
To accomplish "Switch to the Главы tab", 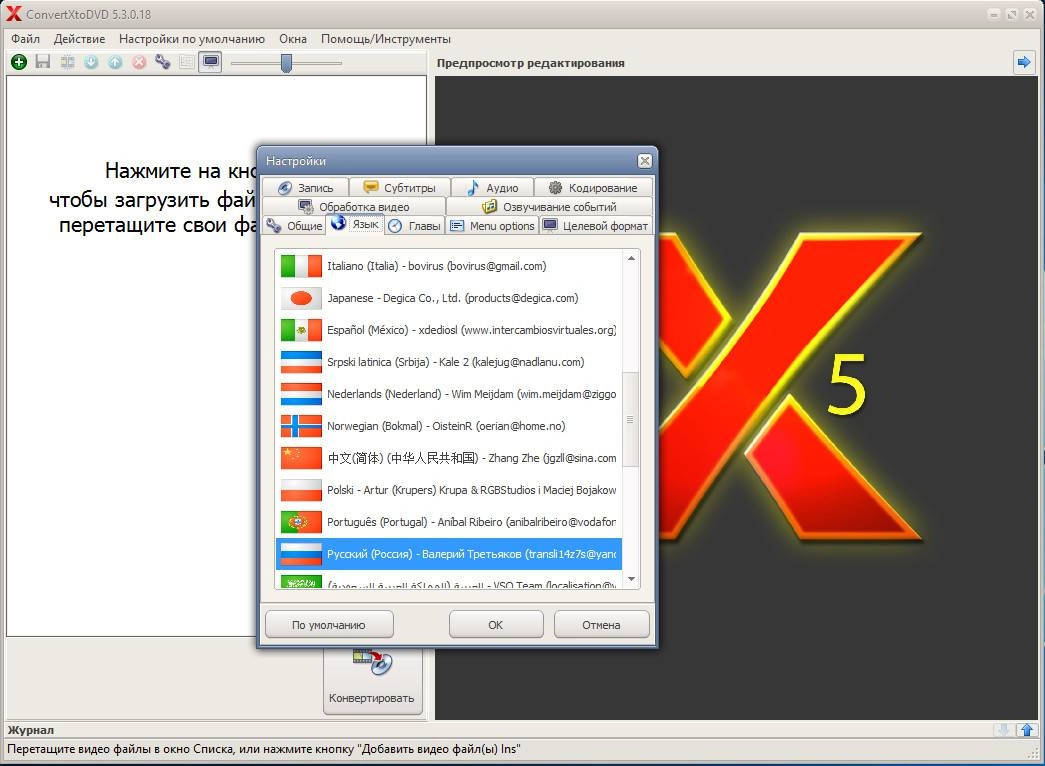I will 415,225.
